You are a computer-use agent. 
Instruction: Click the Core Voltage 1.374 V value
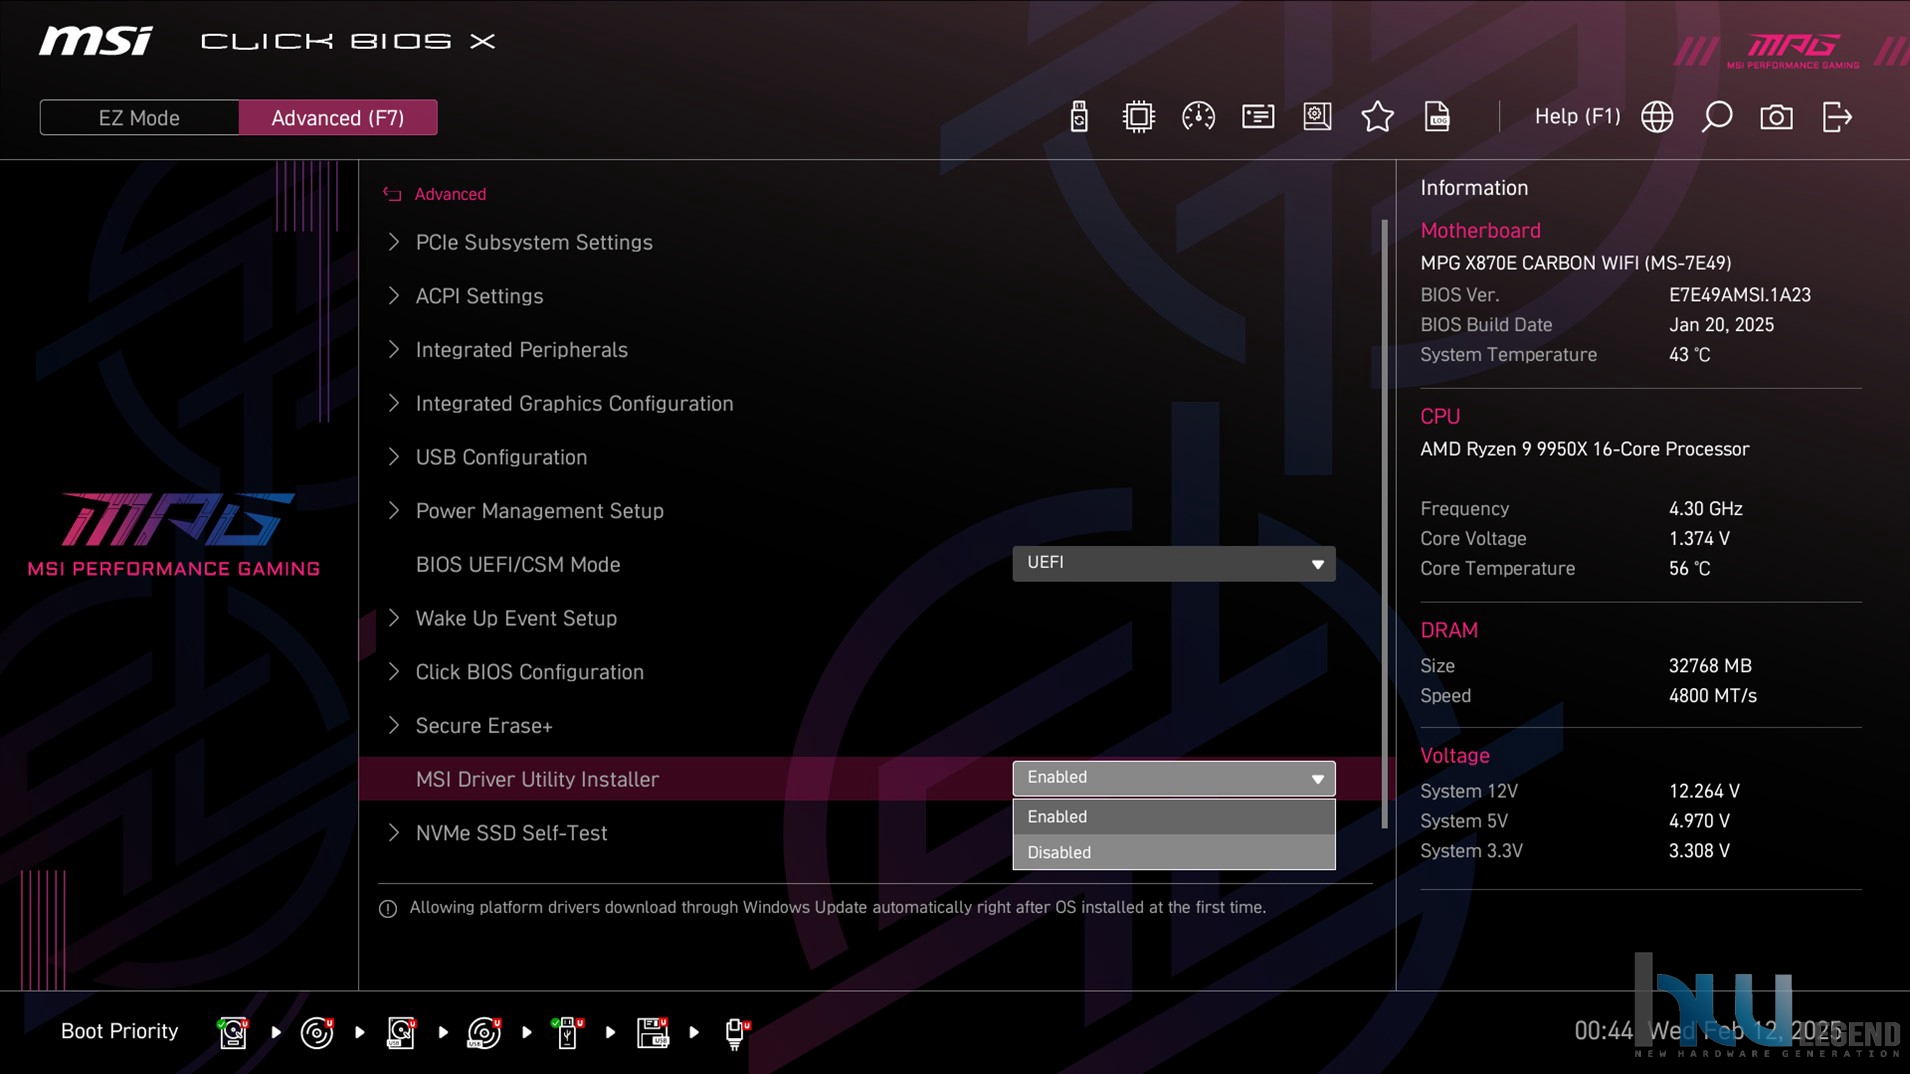(x=1699, y=539)
